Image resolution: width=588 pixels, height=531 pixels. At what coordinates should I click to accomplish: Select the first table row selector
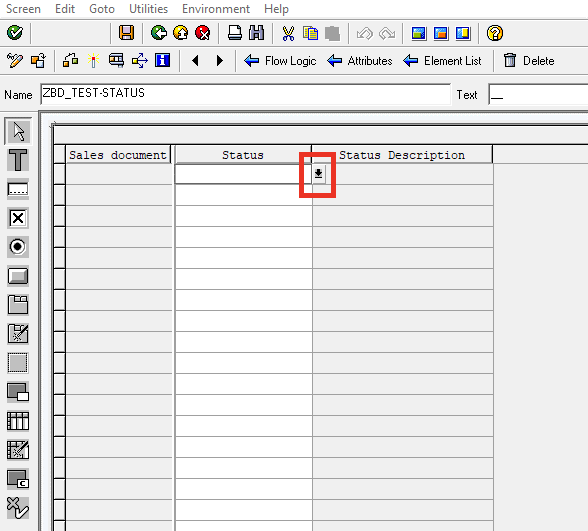[x=59, y=174]
